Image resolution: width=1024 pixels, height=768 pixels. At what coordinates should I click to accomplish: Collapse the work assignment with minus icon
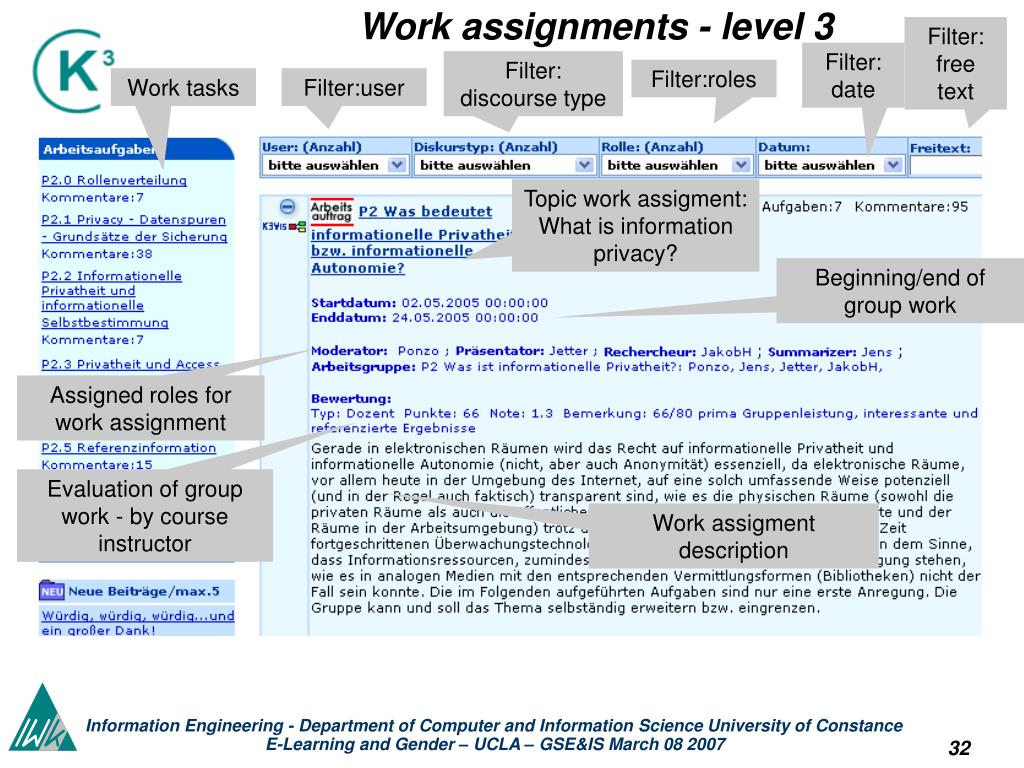pyautogui.click(x=287, y=207)
